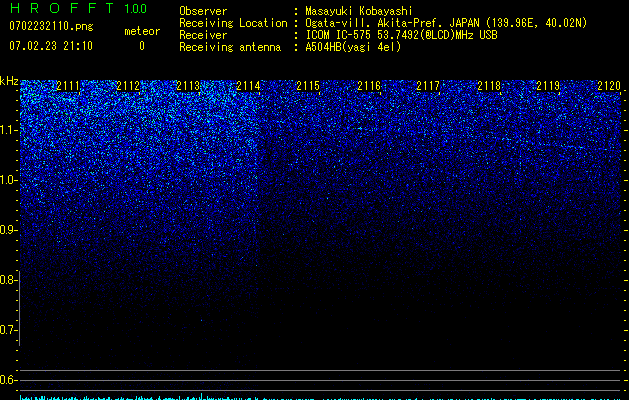Image resolution: width=629 pixels, height=400 pixels.
Task: Click the 2115 time marker
Action: [x=308, y=86]
